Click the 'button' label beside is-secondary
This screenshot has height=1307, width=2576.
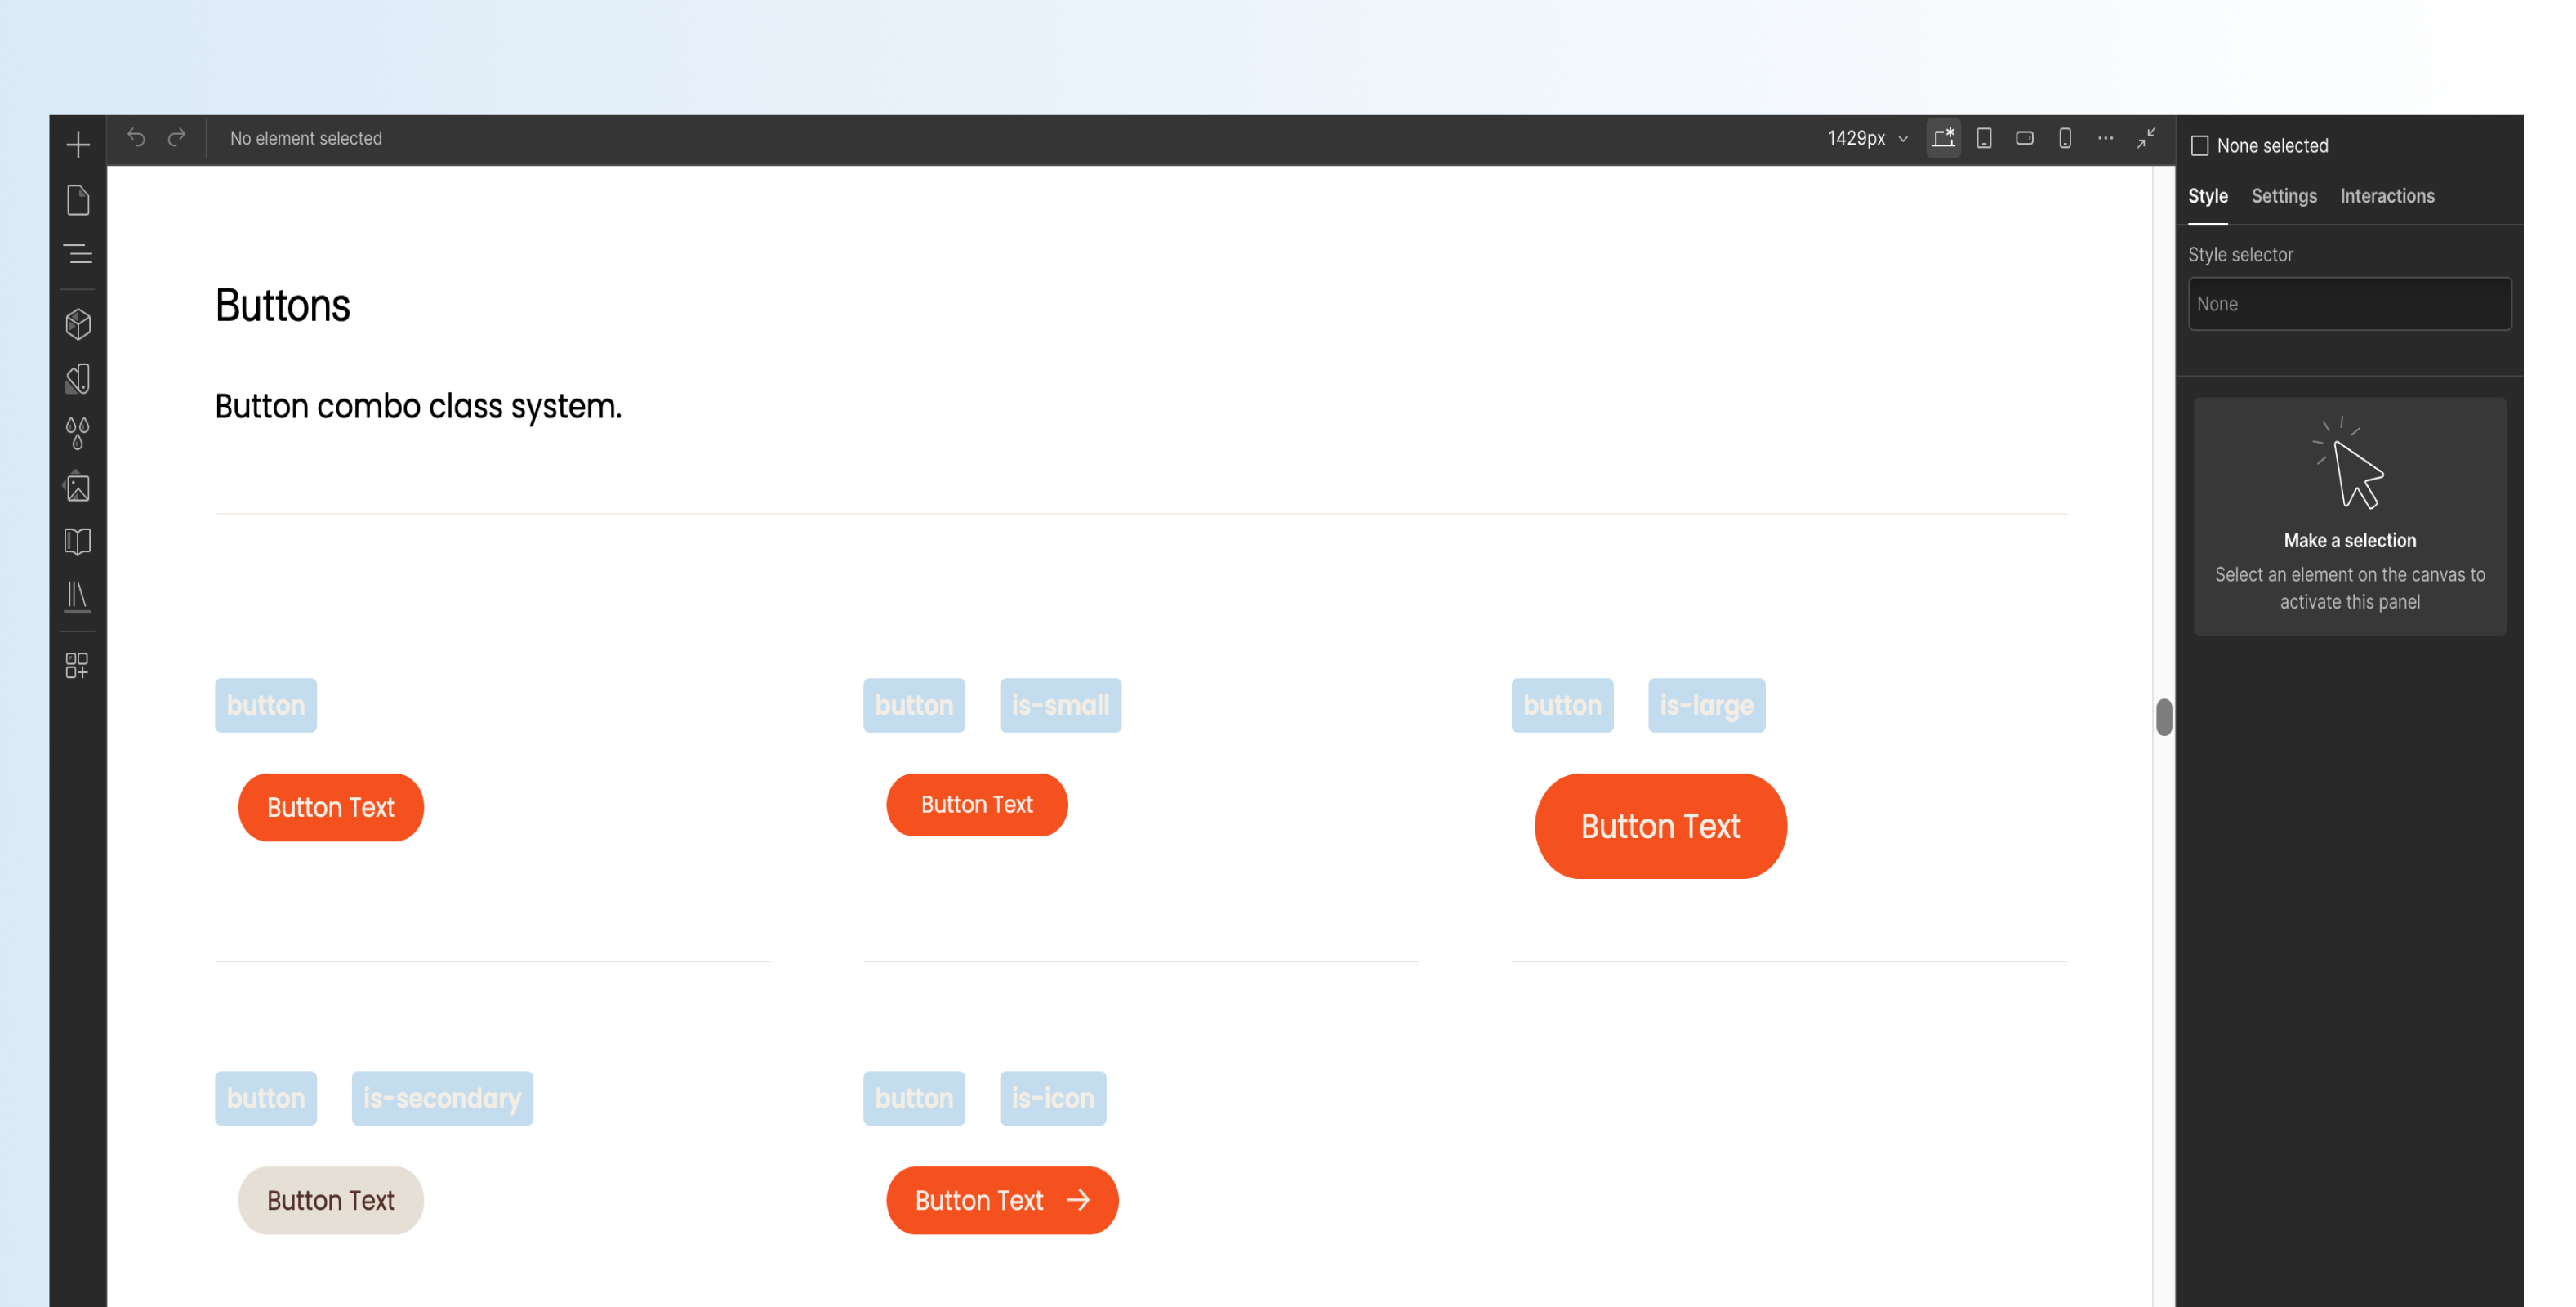[x=266, y=1098]
